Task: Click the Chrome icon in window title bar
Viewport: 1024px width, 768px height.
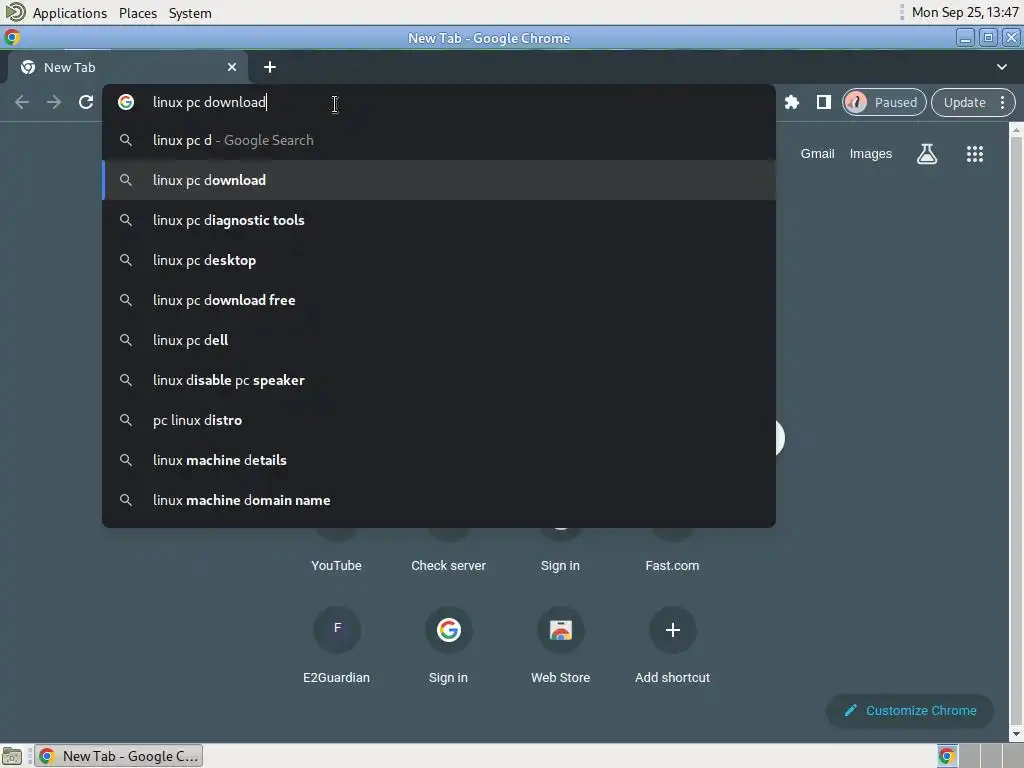Action: coord(12,38)
